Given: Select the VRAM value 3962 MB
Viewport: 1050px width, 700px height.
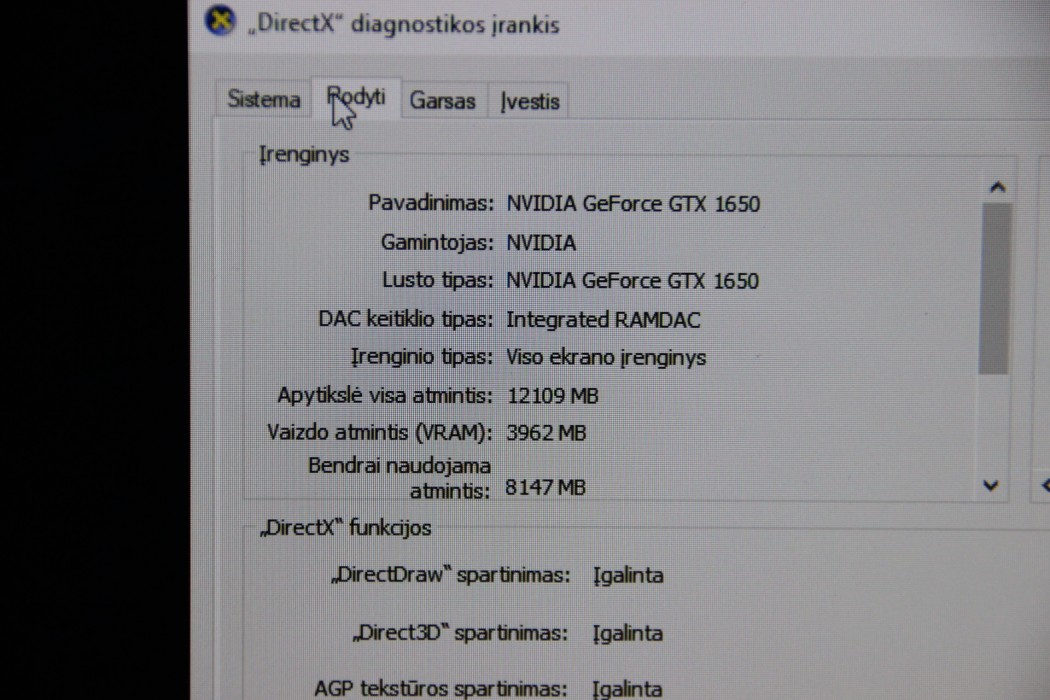Looking at the screenshot, I should (x=546, y=433).
